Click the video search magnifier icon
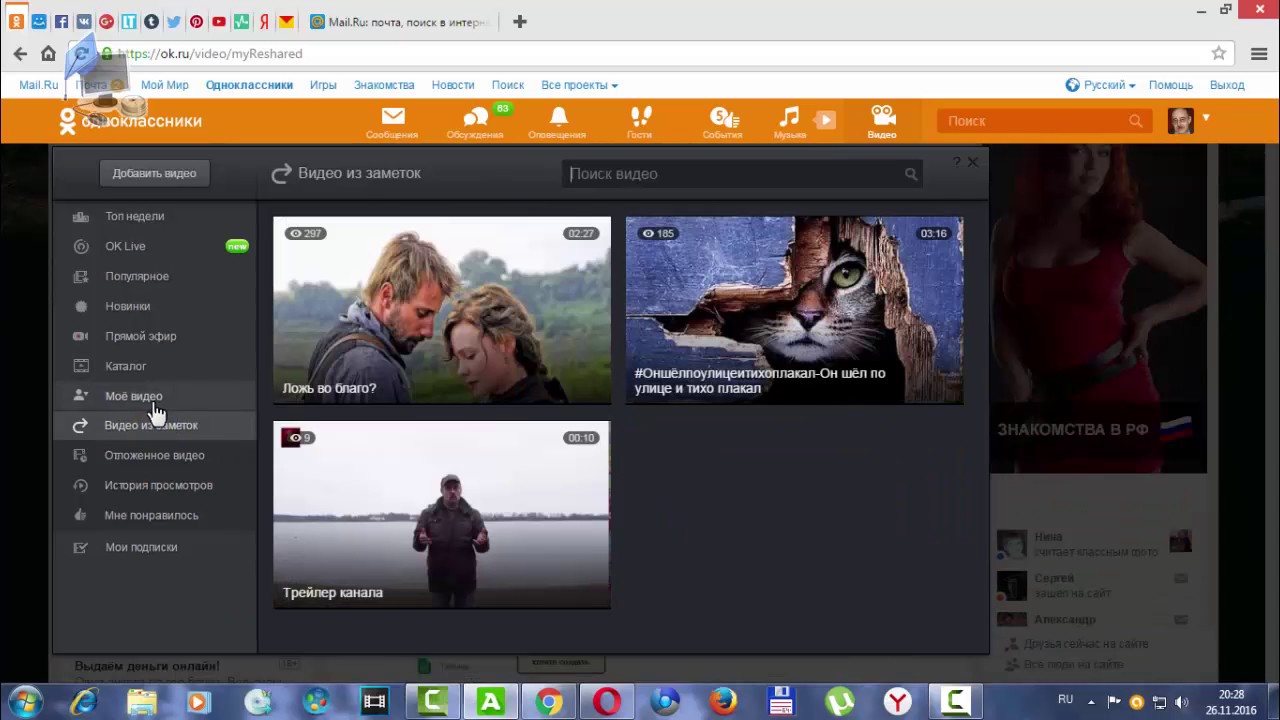The height and width of the screenshot is (720, 1280). click(911, 174)
